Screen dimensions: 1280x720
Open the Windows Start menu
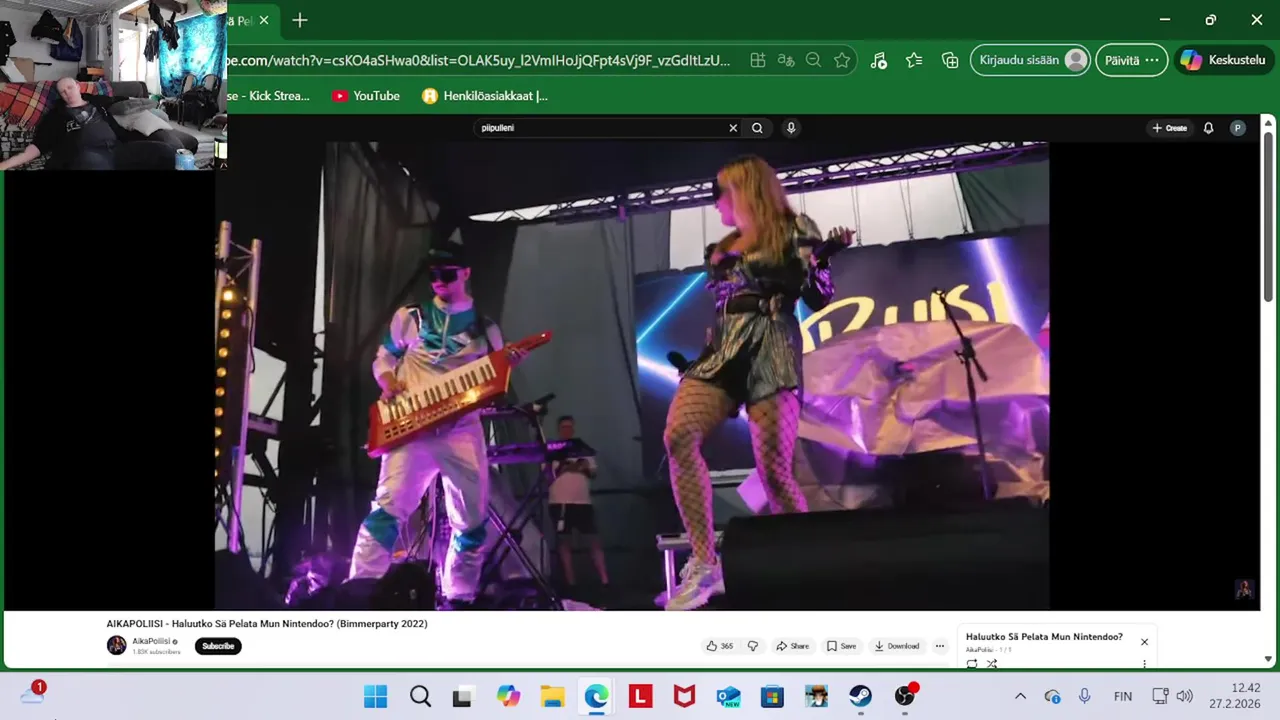376,697
